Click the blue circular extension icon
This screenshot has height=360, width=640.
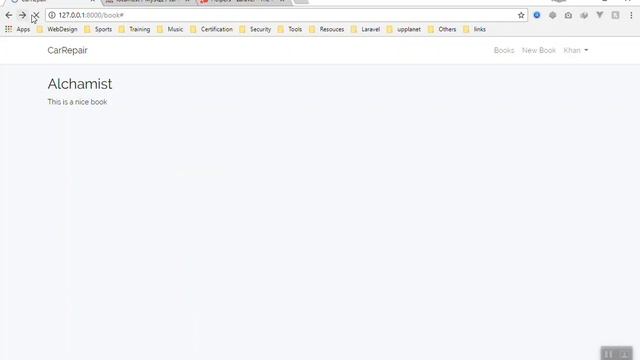(537, 15)
